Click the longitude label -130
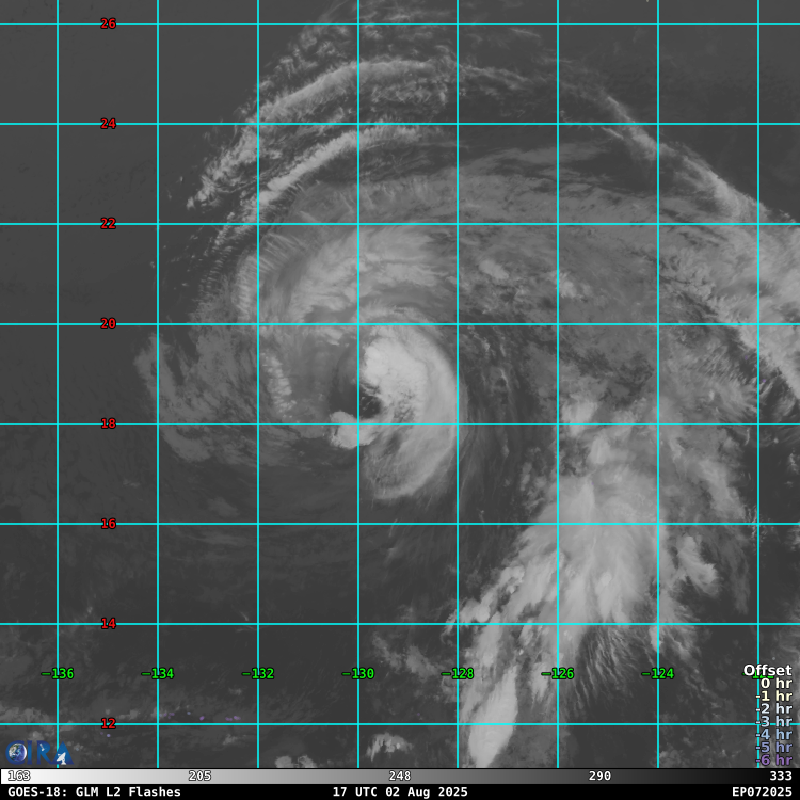The width and height of the screenshot is (800, 800). pos(358,673)
